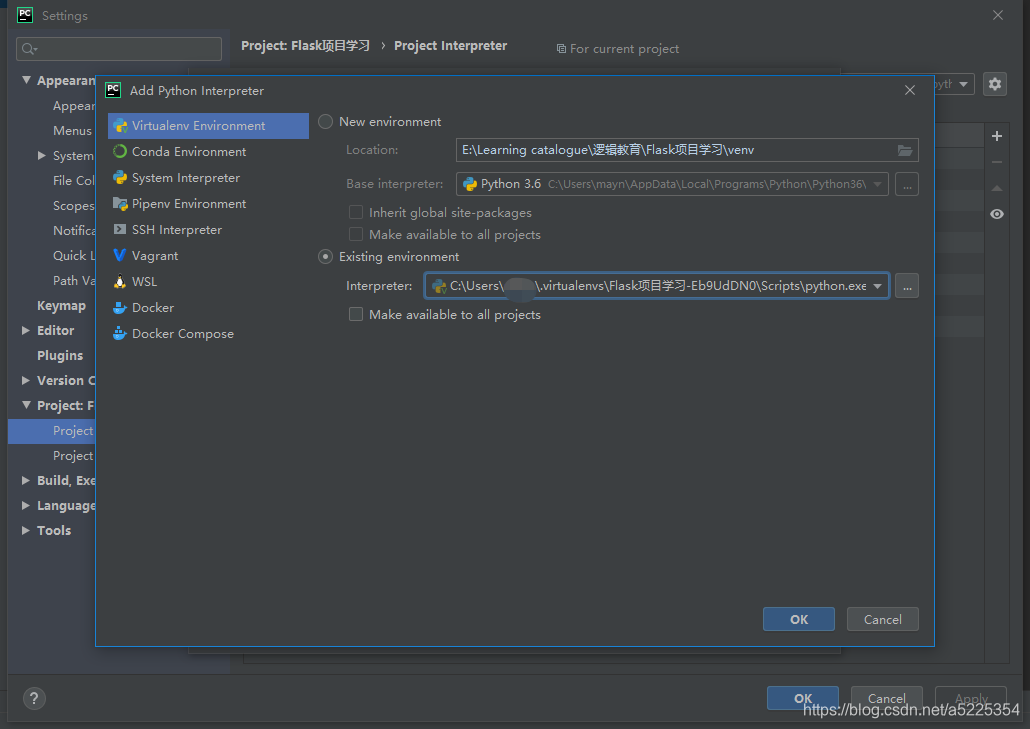Expand the Languages settings group
1030x729 pixels.
coord(26,505)
